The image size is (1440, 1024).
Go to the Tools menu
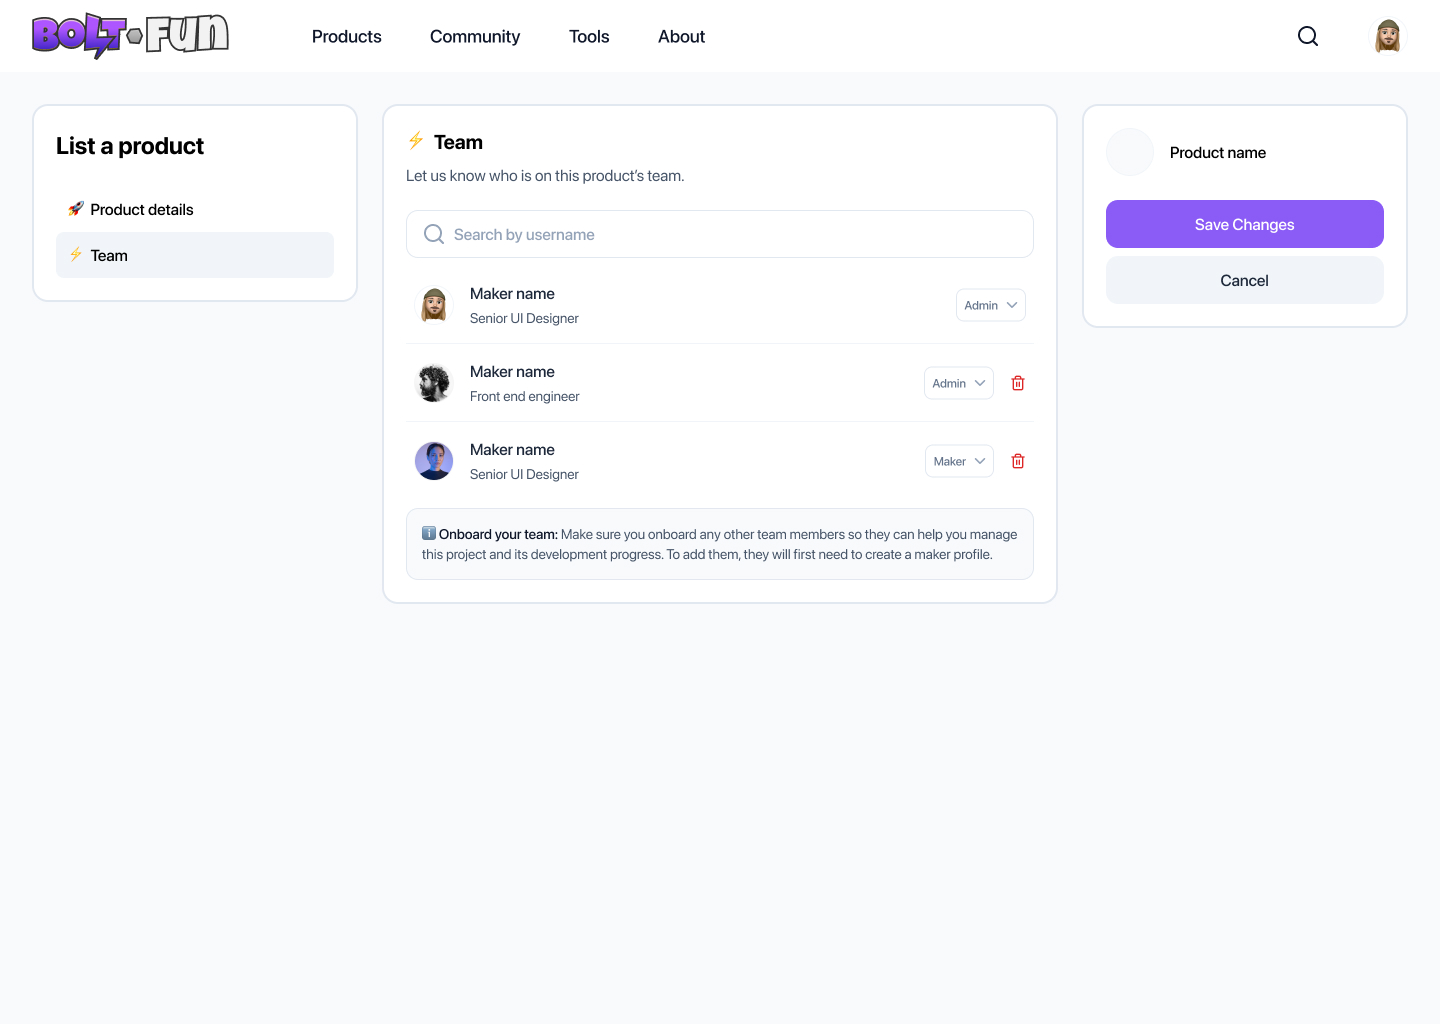click(589, 36)
